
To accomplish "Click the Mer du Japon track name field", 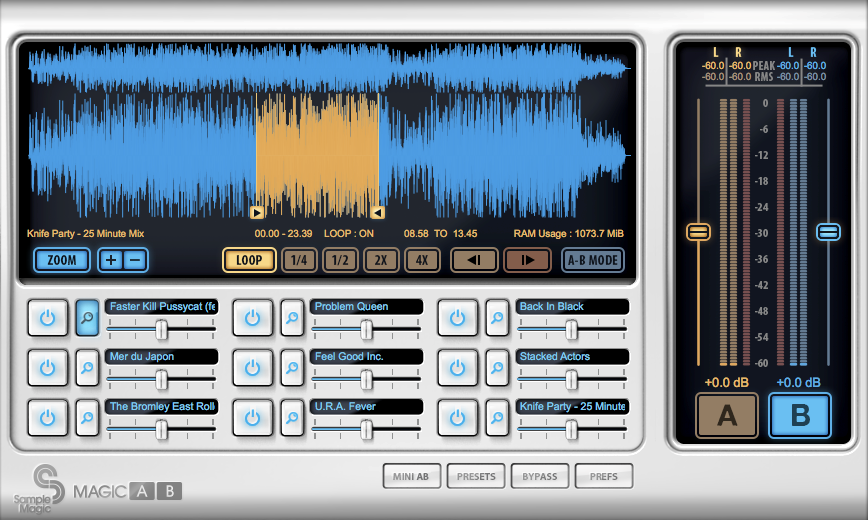I will coord(162,356).
